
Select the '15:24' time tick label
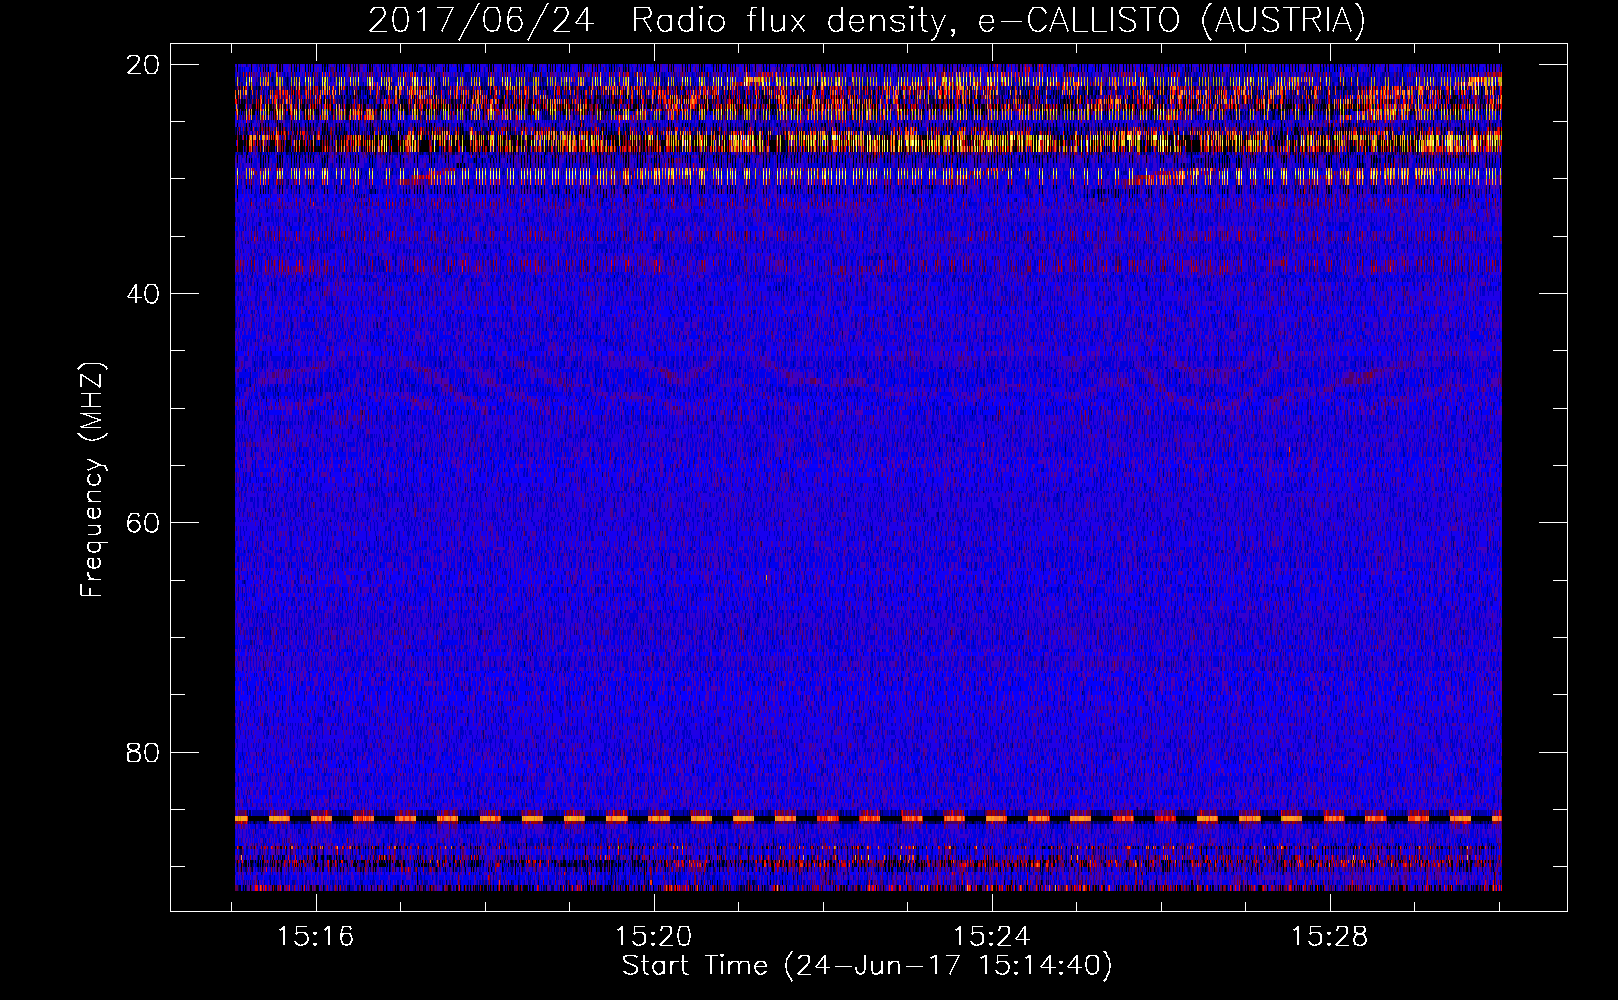[991, 937]
